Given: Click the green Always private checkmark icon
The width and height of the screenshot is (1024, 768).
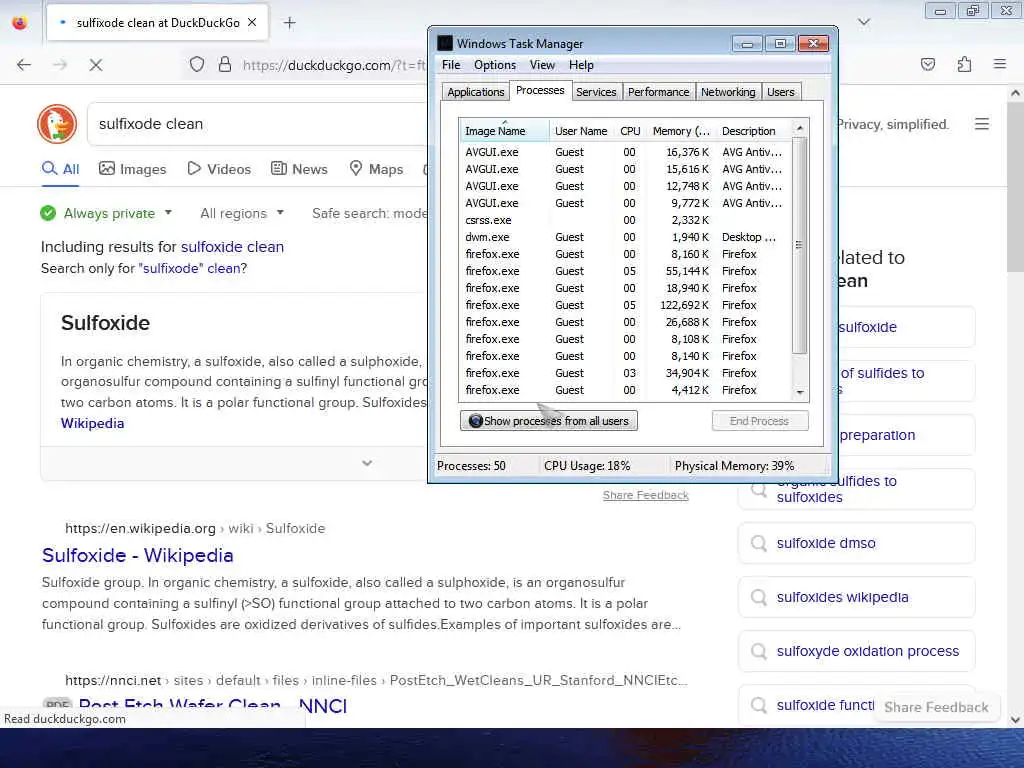Looking at the screenshot, I should (48, 213).
